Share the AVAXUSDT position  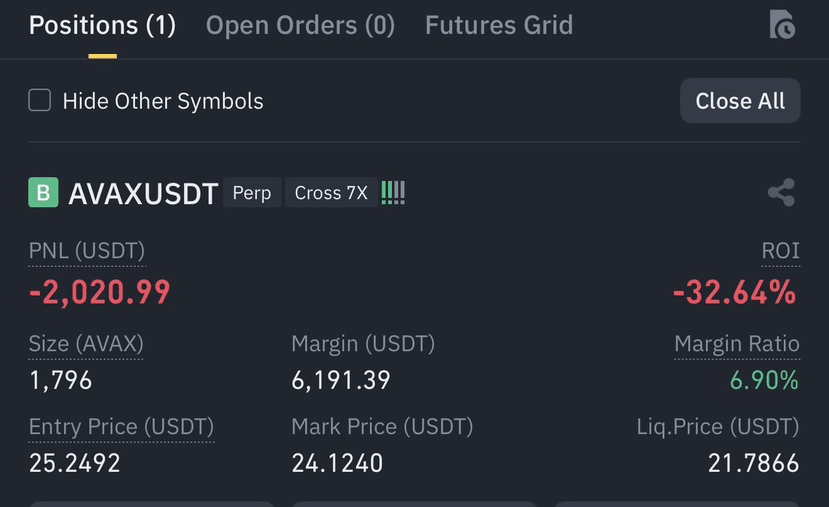click(781, 192)
